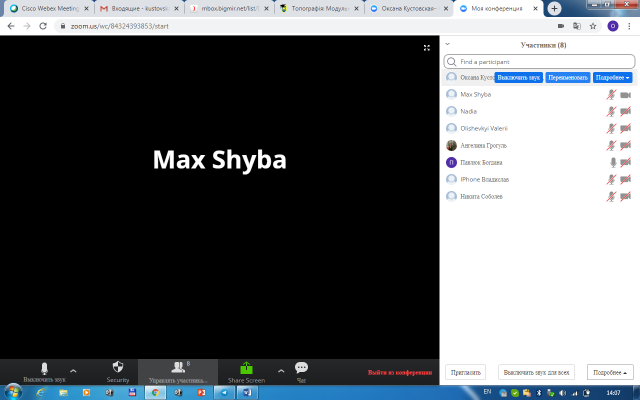Switch to Моя конференция tab
This screenshot has height=400, width=640.
tap(499, 8)
